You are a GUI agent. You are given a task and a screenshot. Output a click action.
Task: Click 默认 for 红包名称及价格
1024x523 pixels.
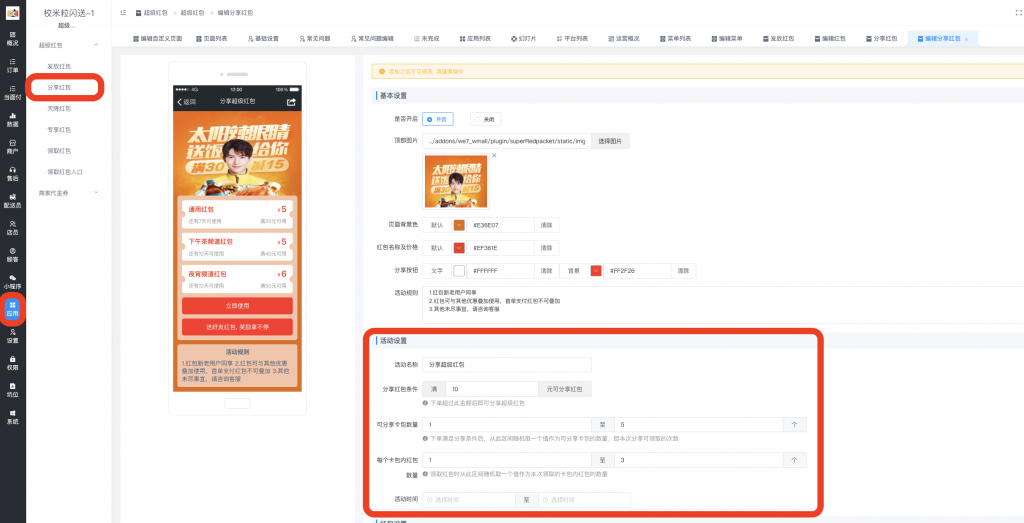click(x=437, y=248)
